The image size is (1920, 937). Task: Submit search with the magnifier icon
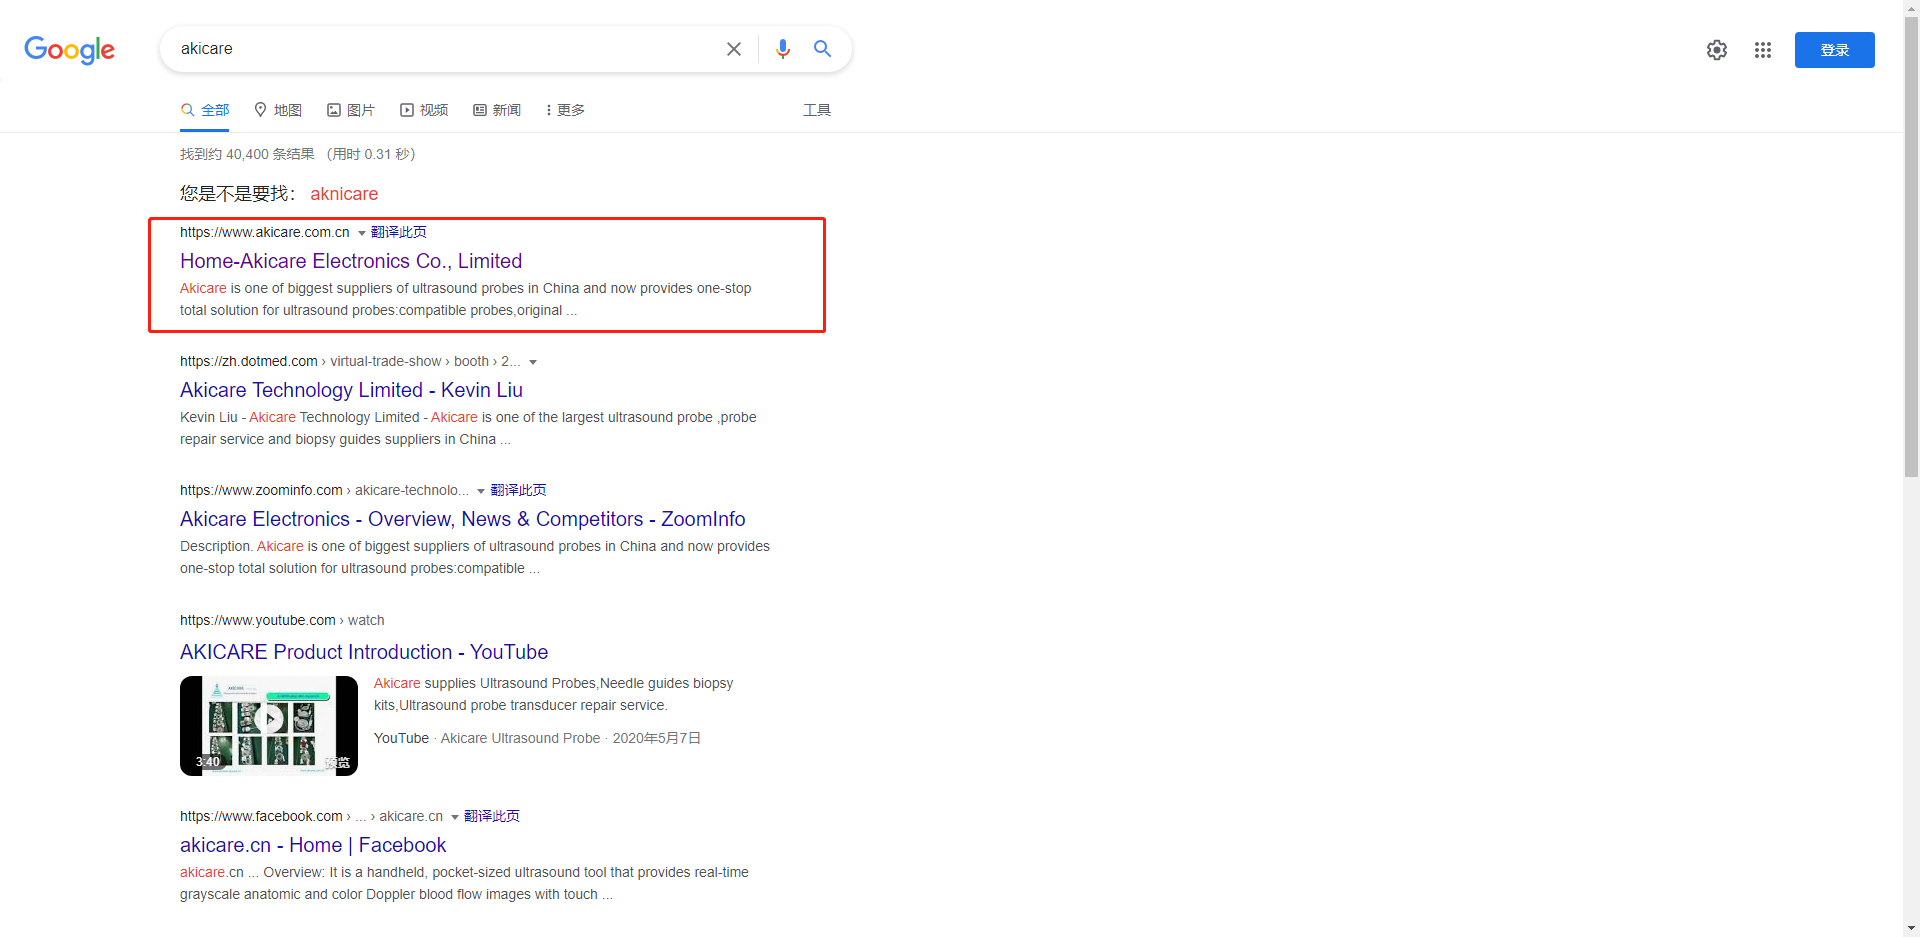point(823,49)
